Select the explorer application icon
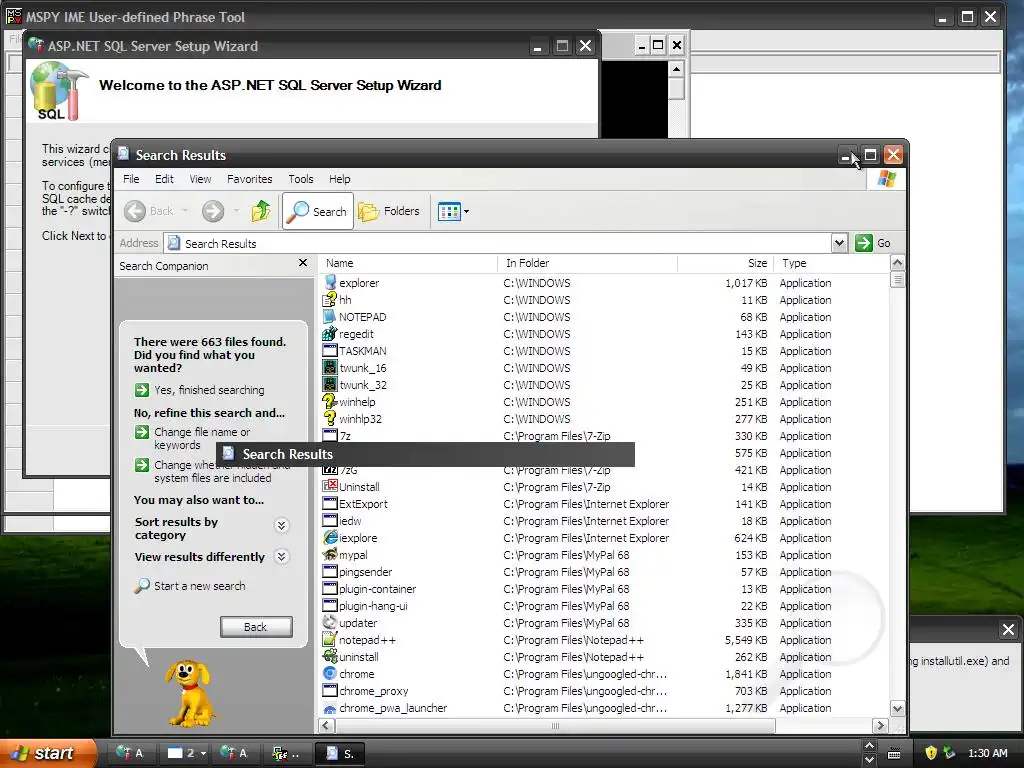The height and width of the screenshot is (768, 1024). pos(330,283)
